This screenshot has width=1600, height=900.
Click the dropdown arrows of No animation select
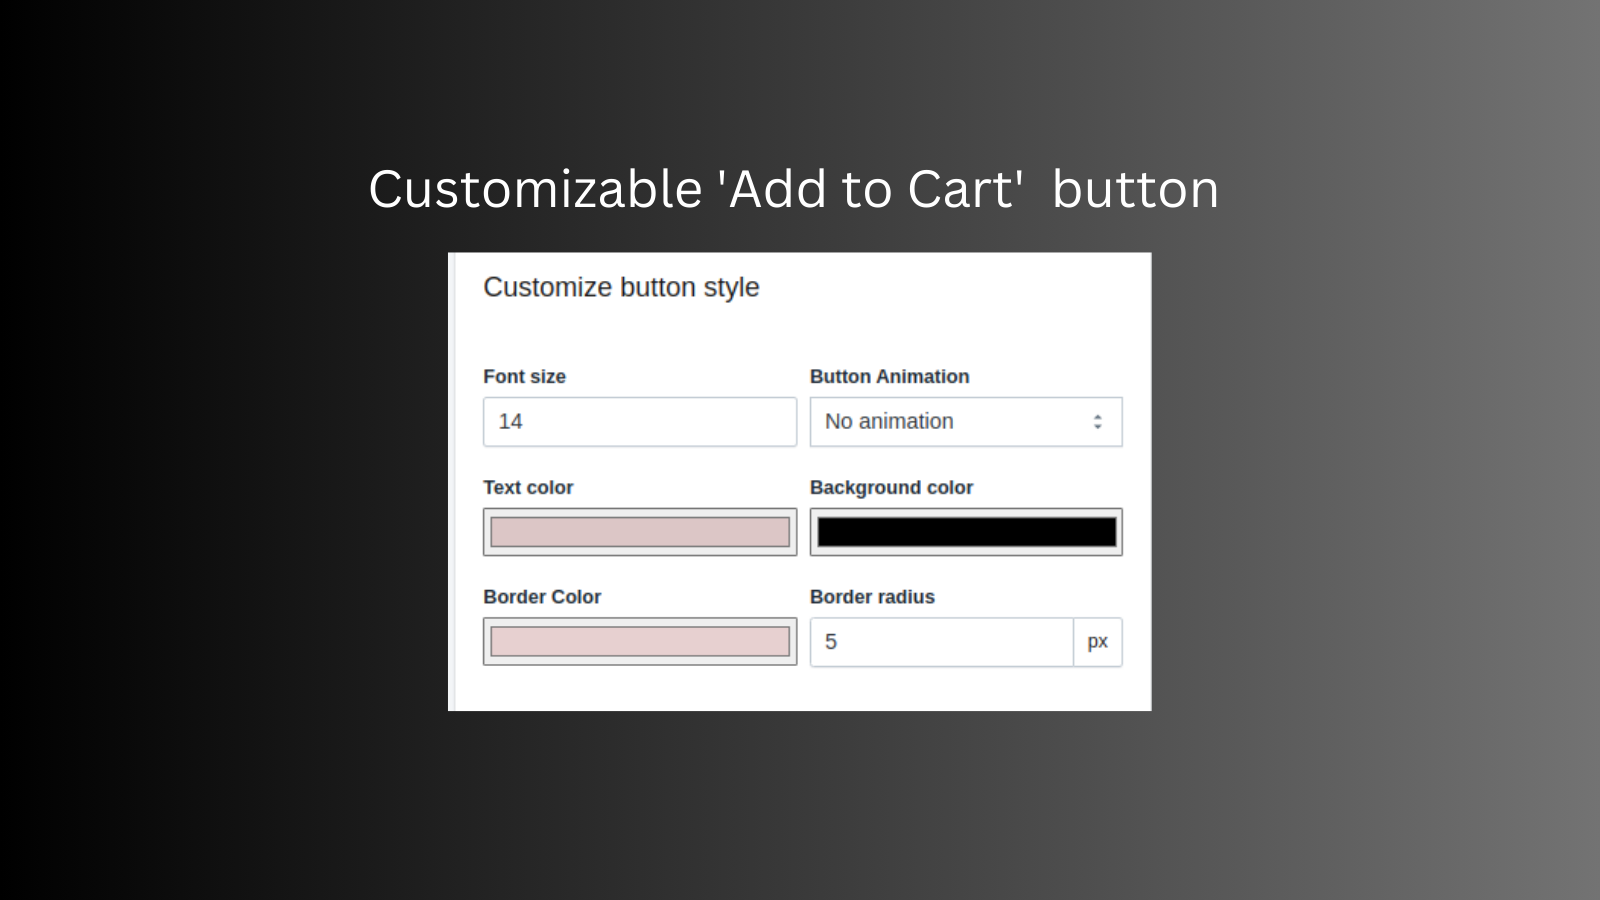point(1097,422)
